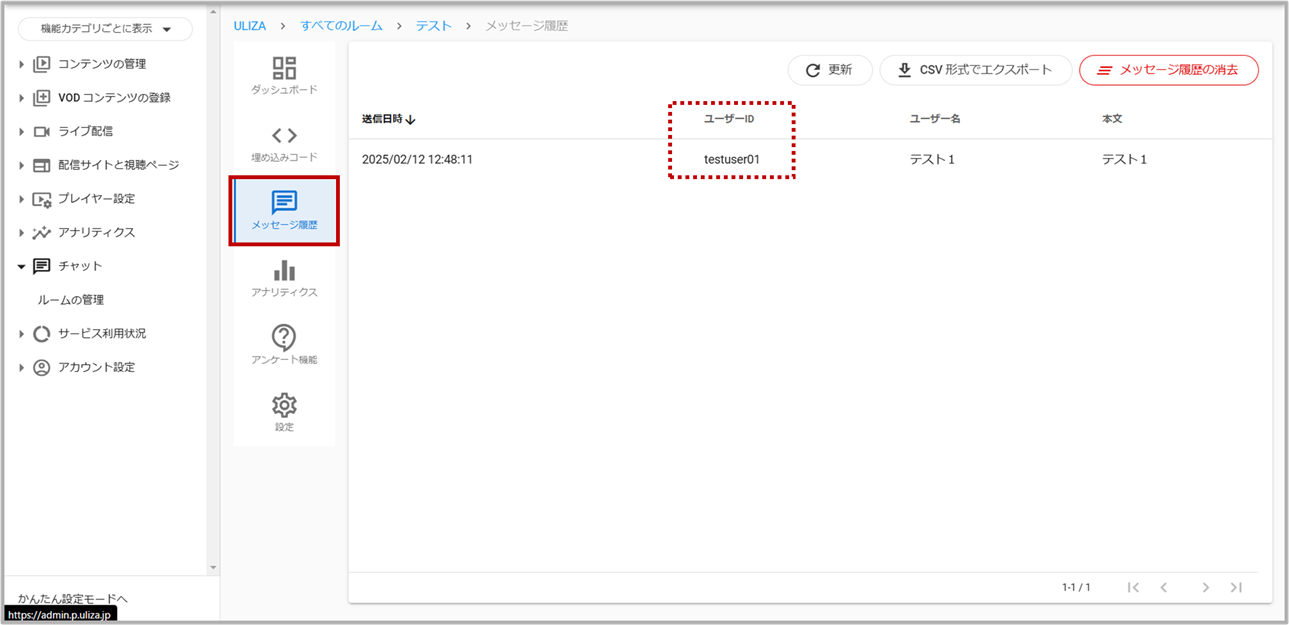Image resolution: width=1289 pixels, height=625 pixels.
Task: Click timestamp 2025/02/12 12:48:11 cell
Action: coord(417,159)
